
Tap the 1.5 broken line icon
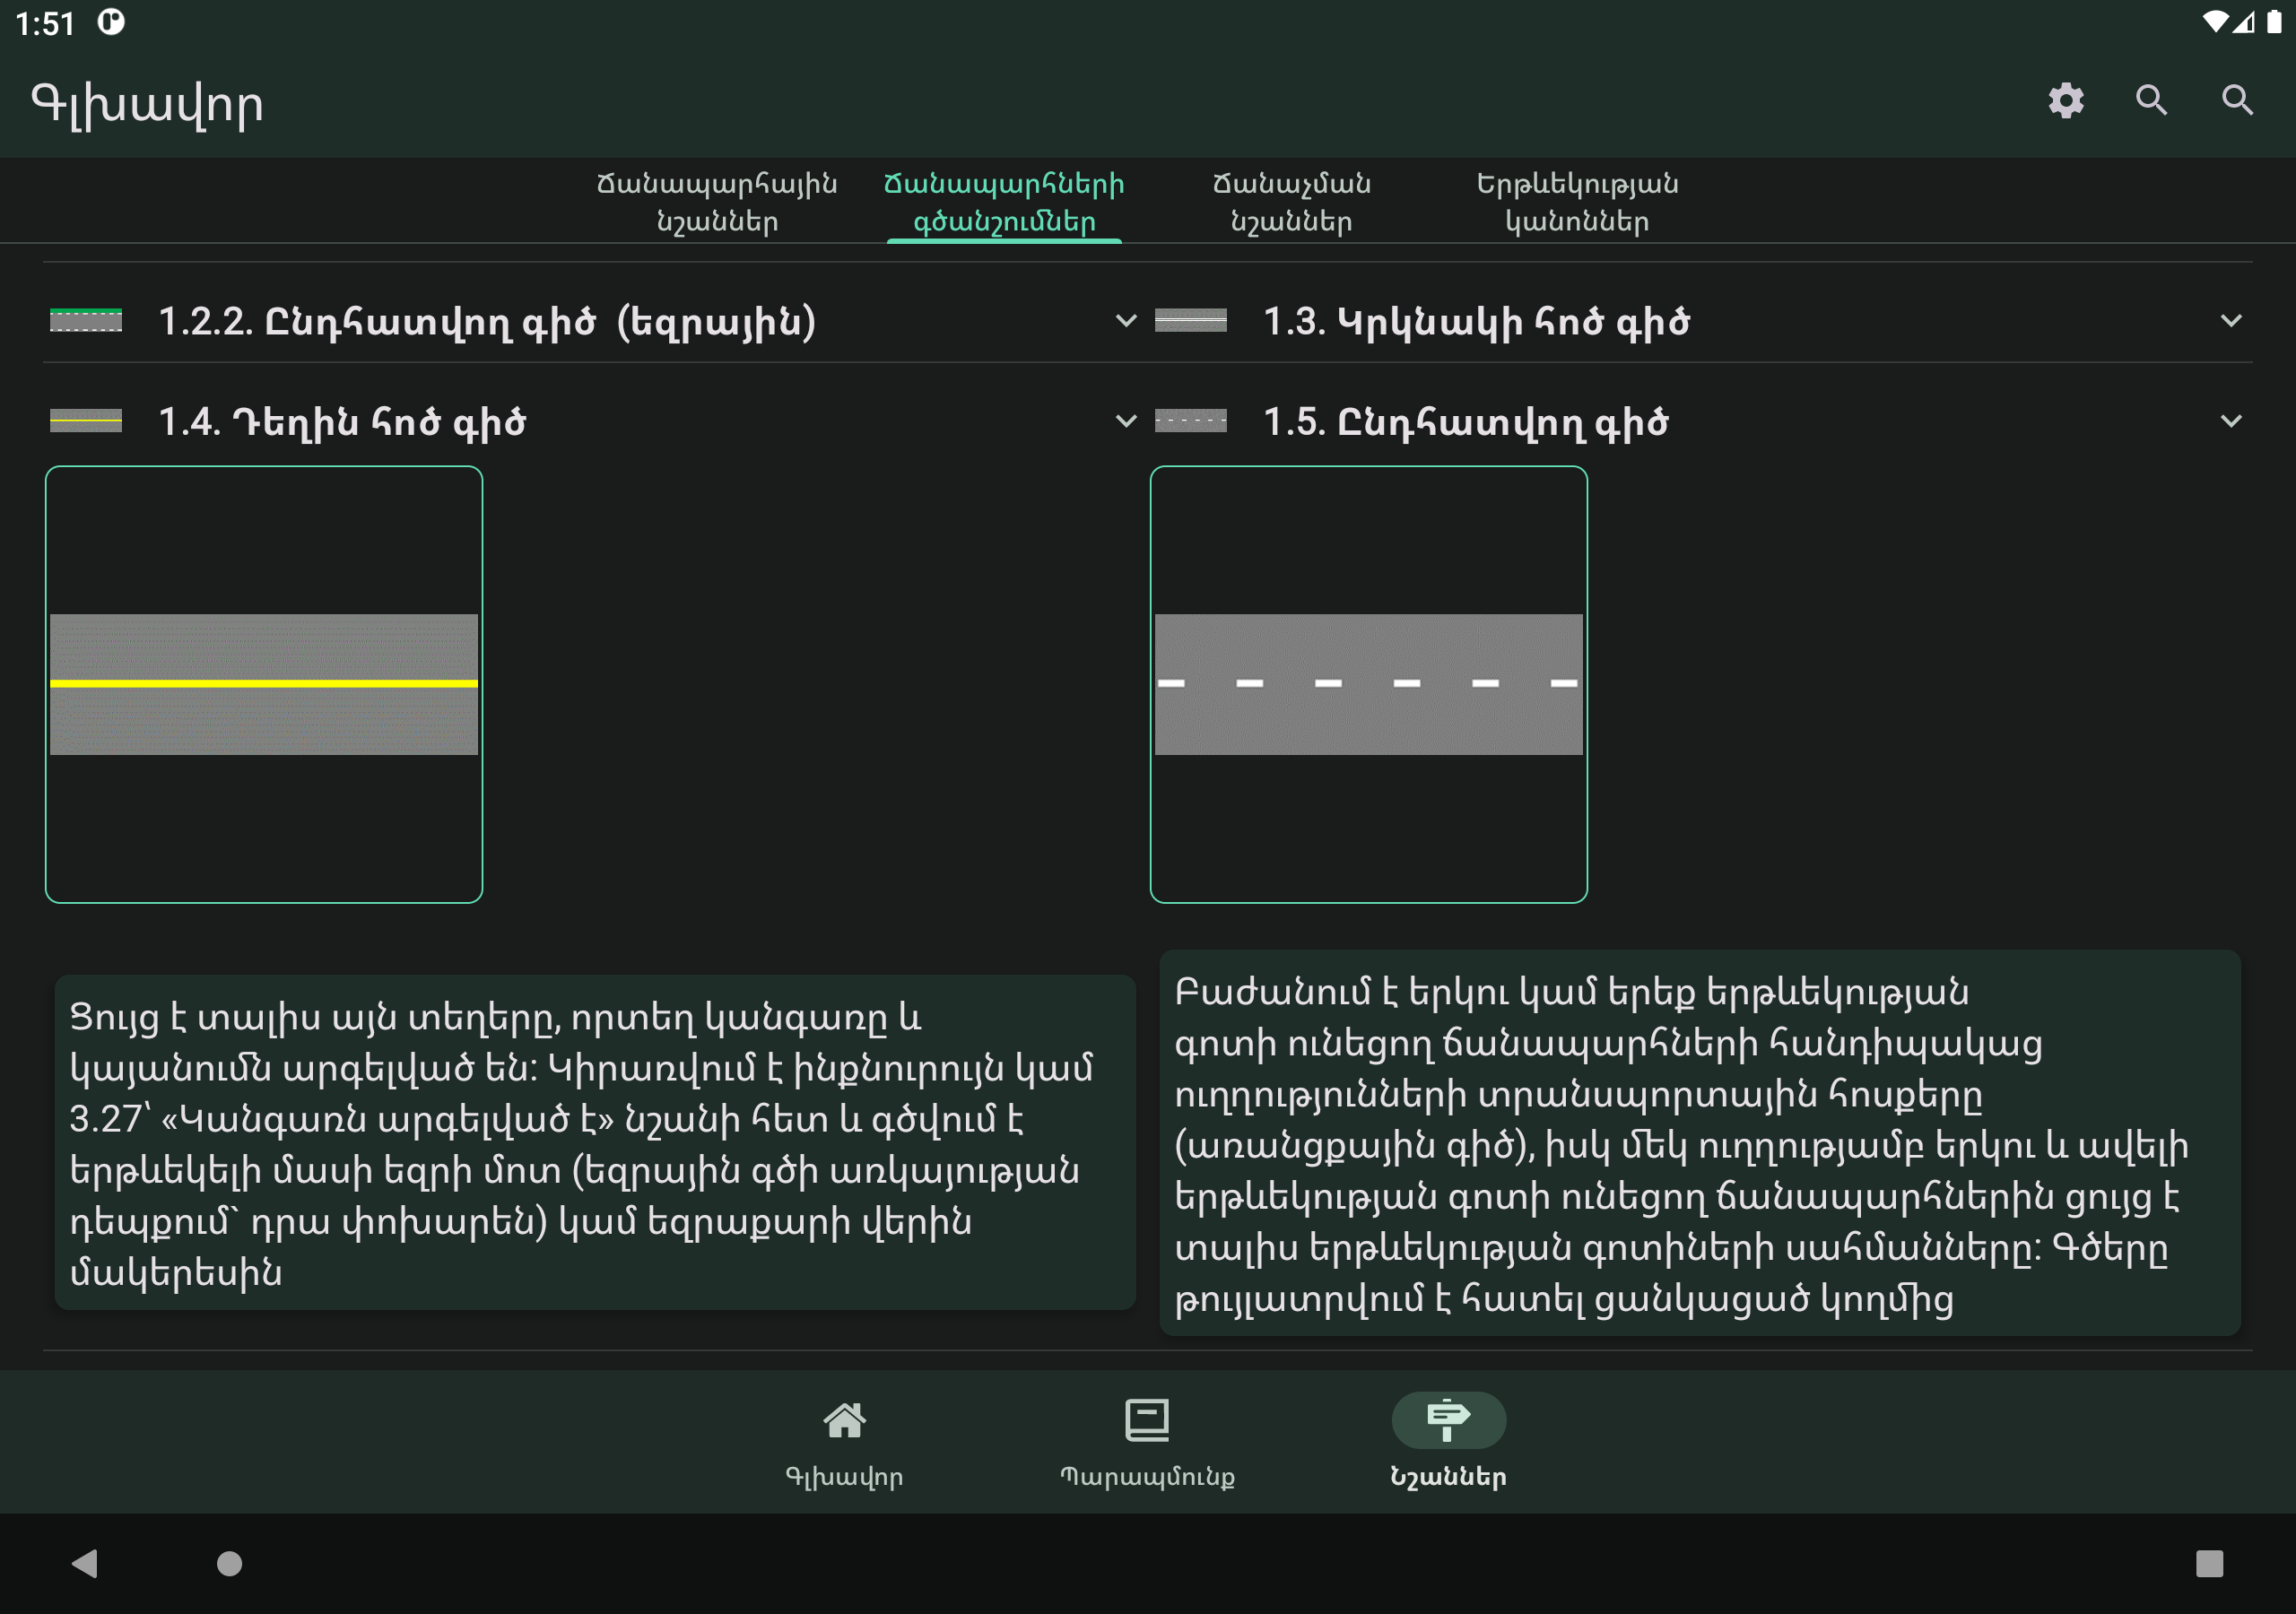(x=1191, y=421)
